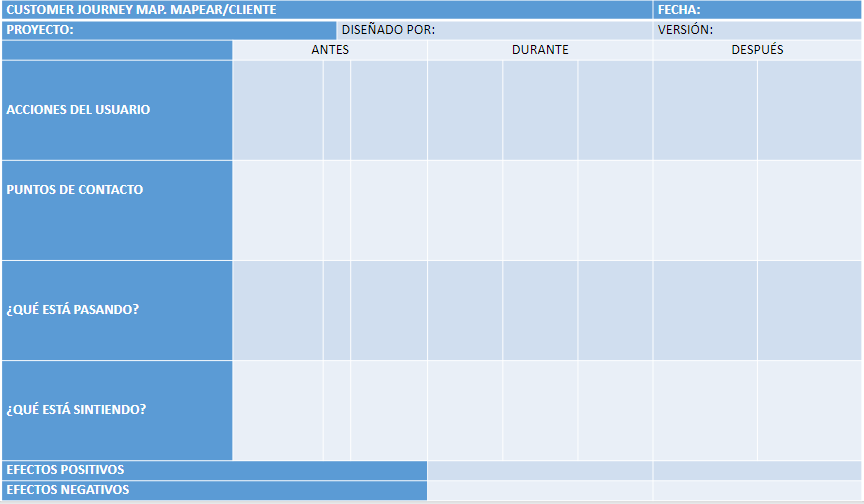Click the DESPUÉS column header
Viewport: 864px width, 504px height.
point(757,50)
